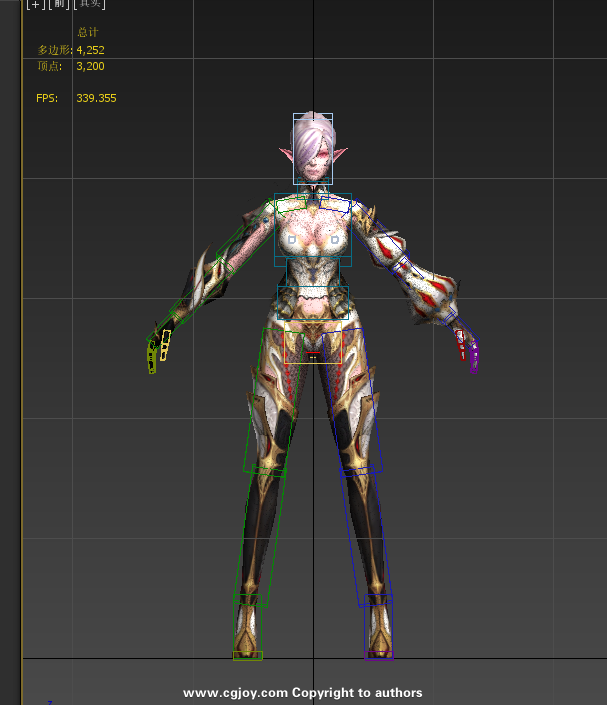Select the green thigh bone box

pos(268,400)
